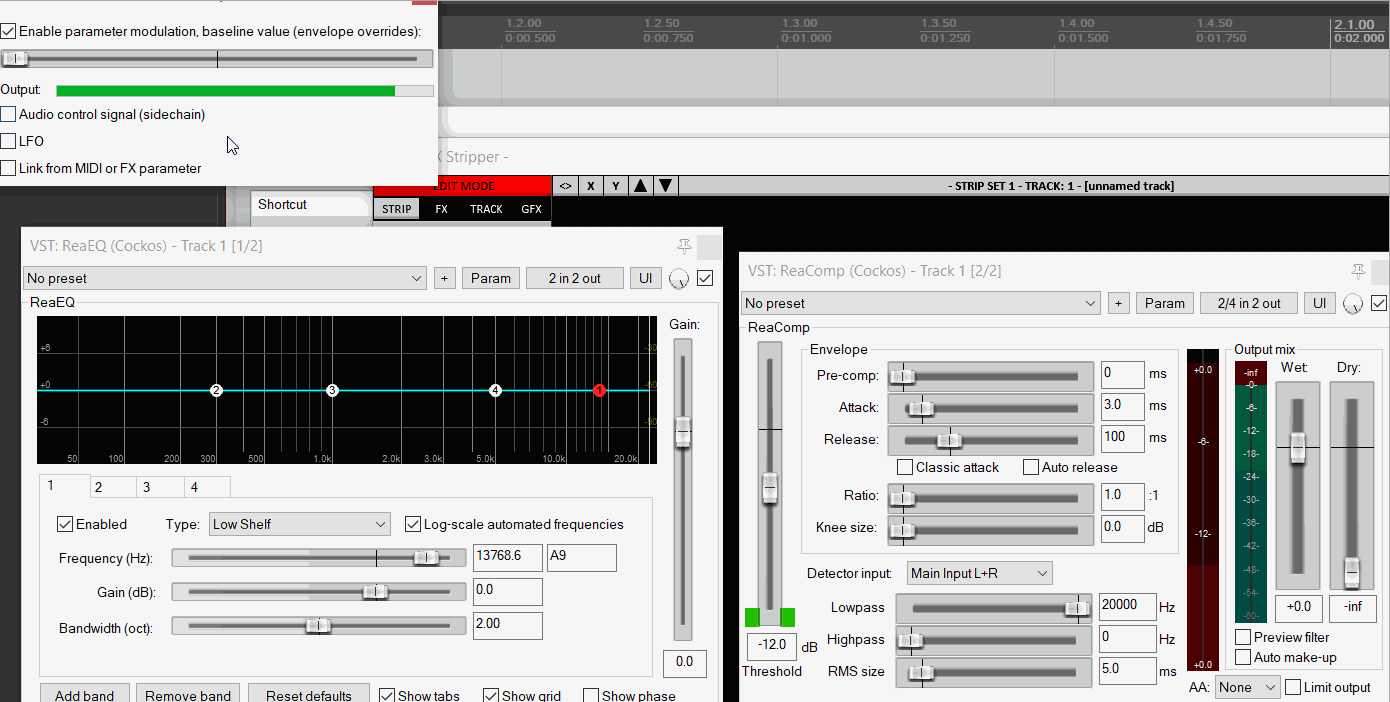Click the Stripper 'Y' button

coord(615,185)
